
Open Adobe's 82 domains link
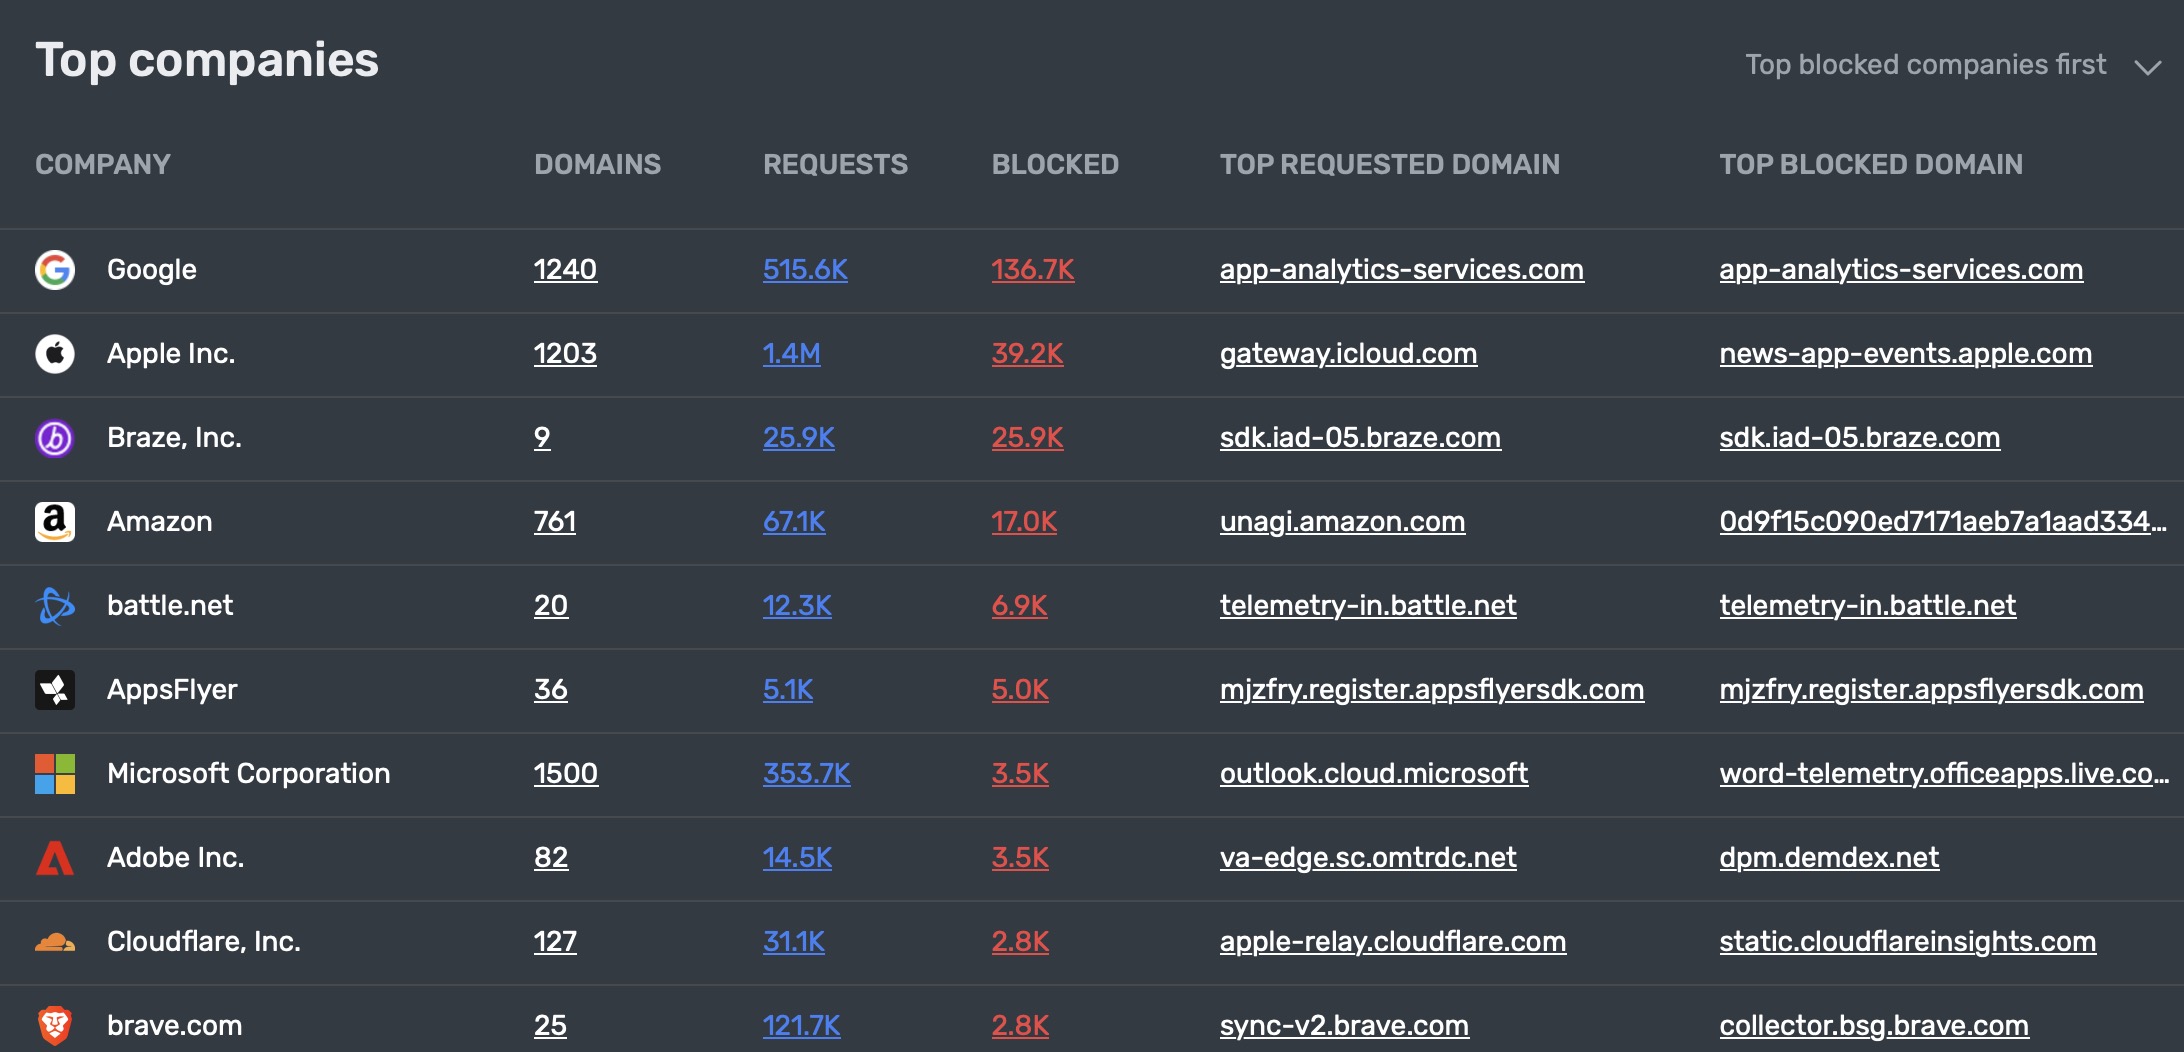coord(551,858)
